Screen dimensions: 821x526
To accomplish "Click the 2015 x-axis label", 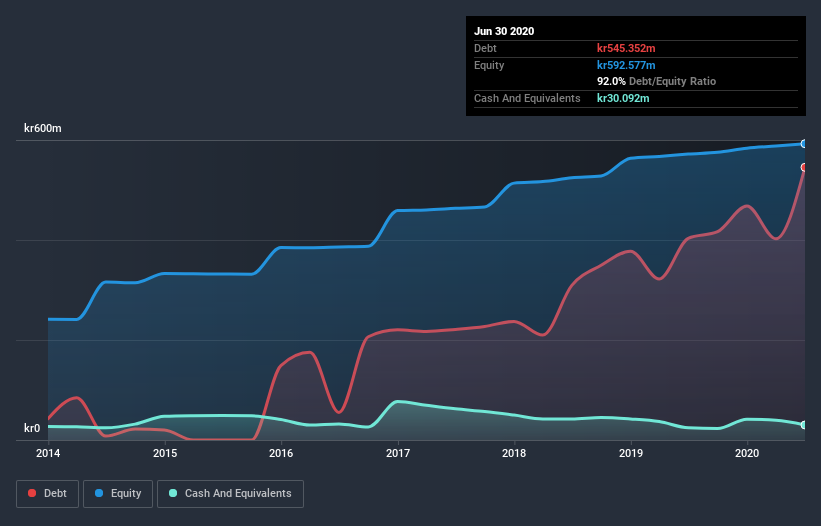I will coord(165,453).
